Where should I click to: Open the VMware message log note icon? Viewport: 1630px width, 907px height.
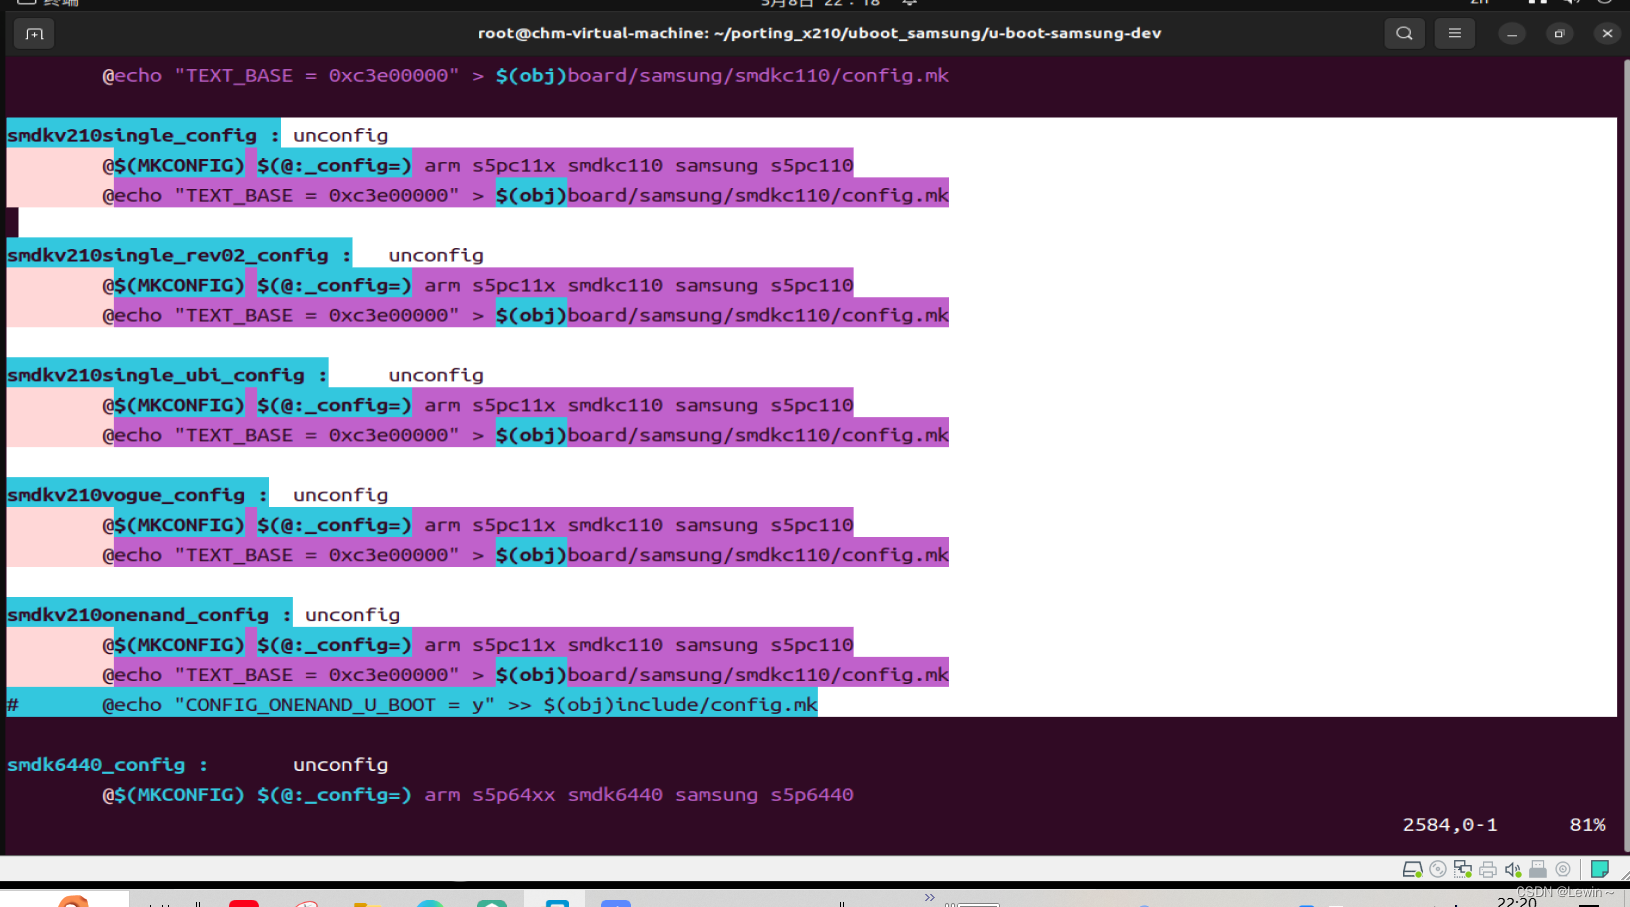pos(1600,869)
